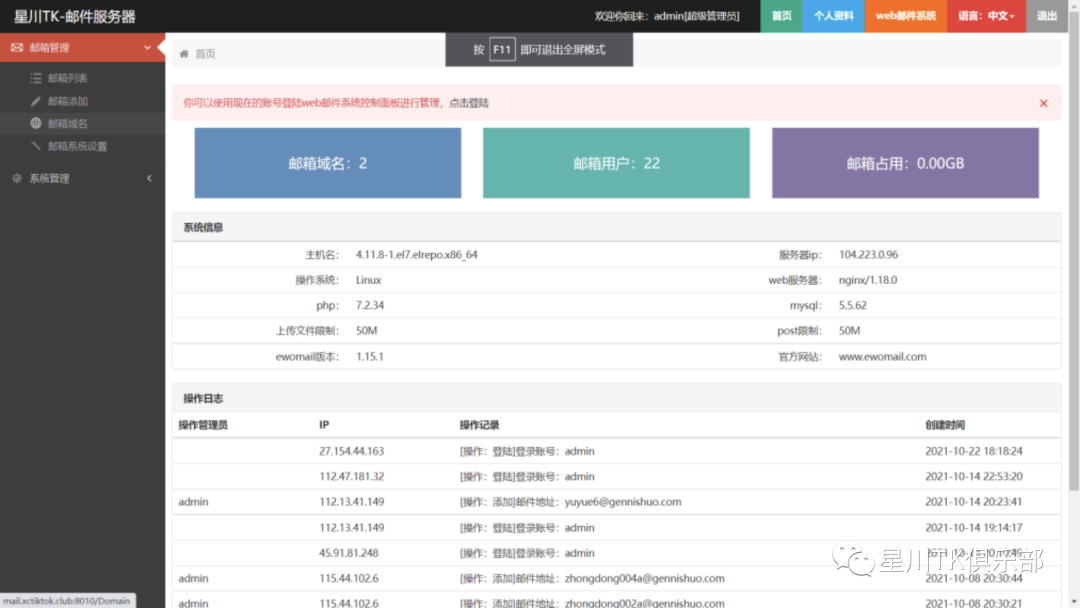Click timestamp 2021-10-14 22:53:20
Screen dimensions: 1080x608
click(974, 476)
